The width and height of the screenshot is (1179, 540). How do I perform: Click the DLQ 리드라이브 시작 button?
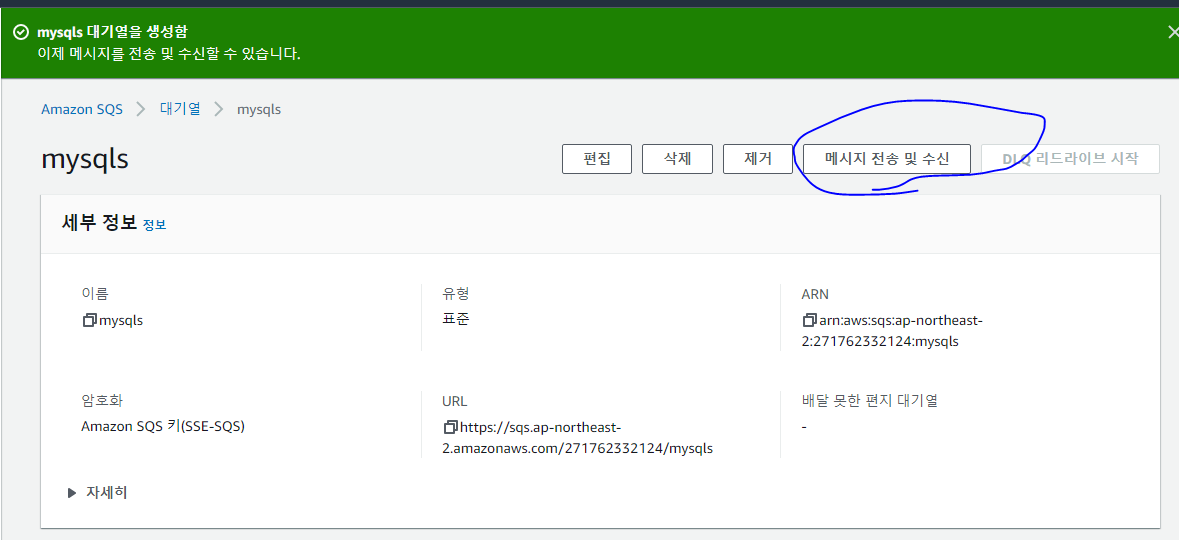coord(1070,159)
